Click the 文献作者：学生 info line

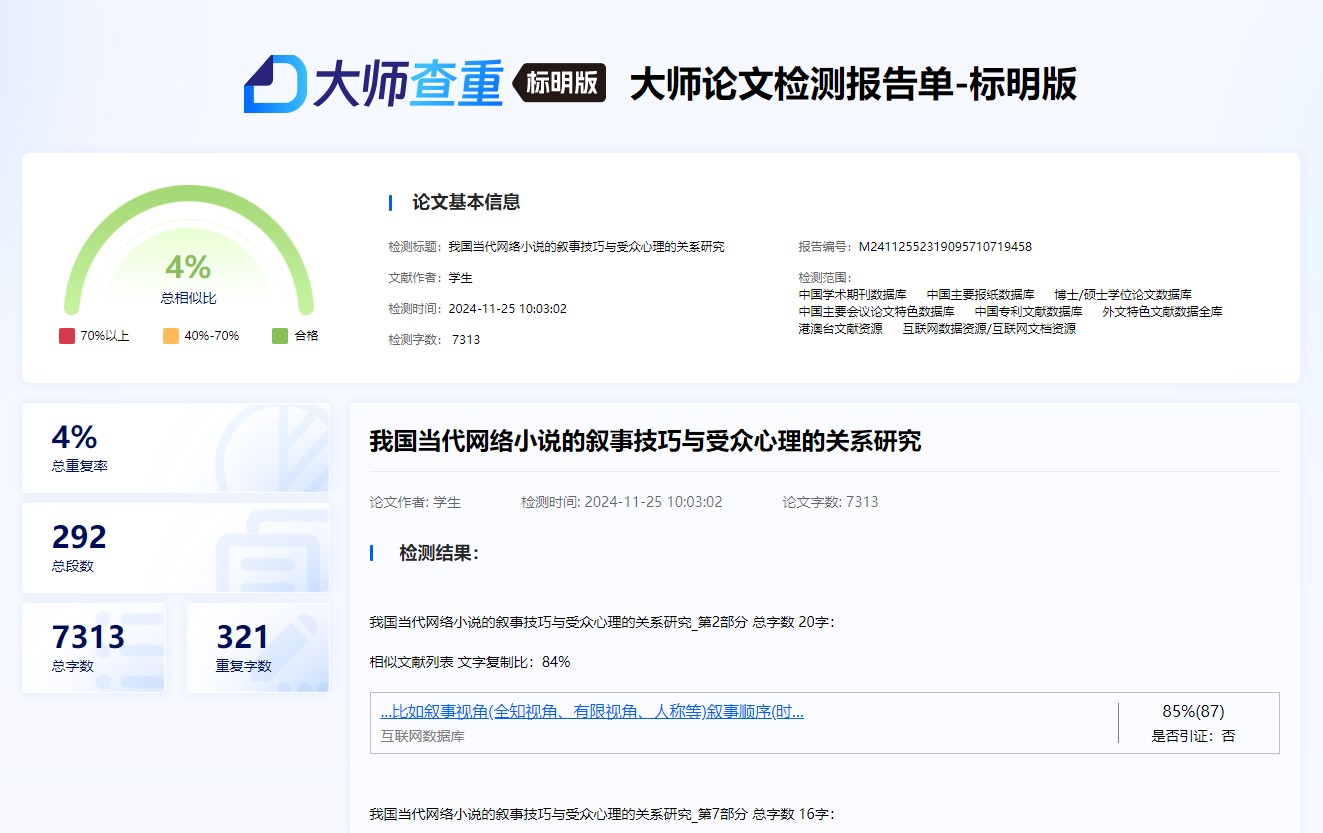[430, 278]
